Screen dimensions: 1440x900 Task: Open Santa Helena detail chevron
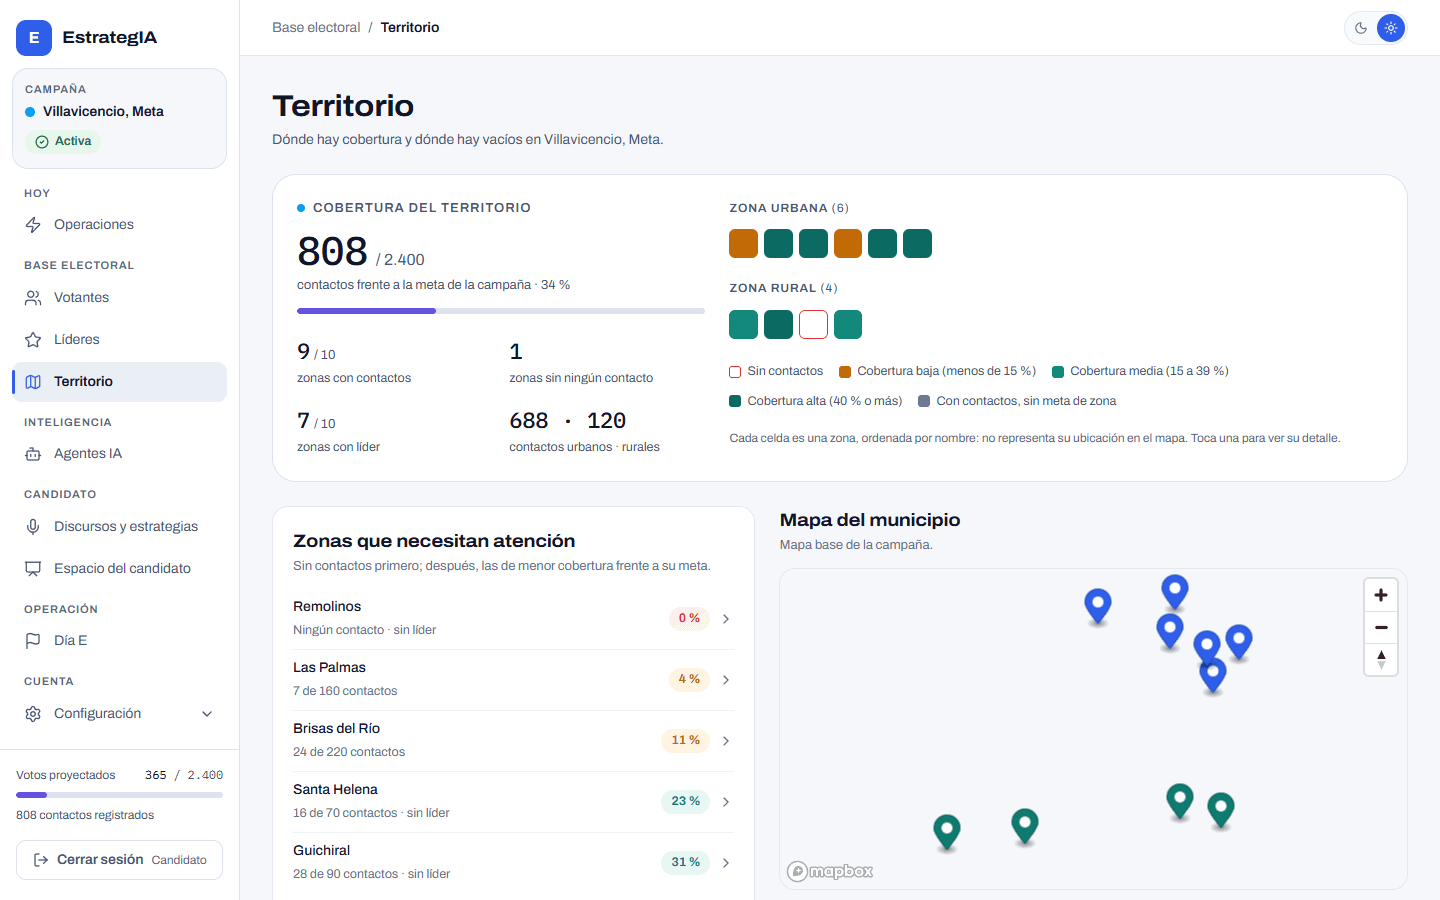click(x=726, y=802)
